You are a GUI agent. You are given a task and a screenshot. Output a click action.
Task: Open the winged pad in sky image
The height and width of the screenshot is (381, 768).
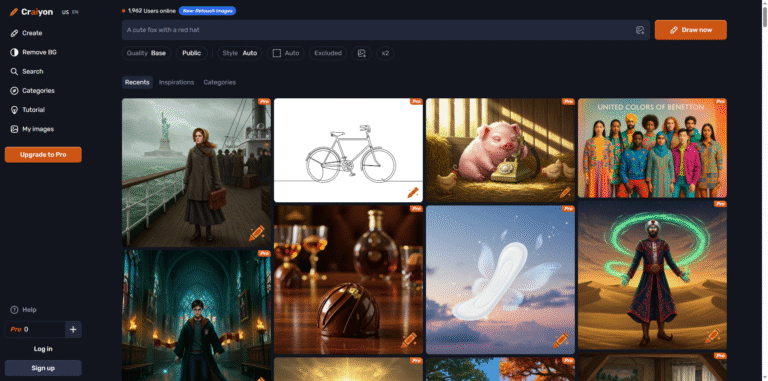501,280
